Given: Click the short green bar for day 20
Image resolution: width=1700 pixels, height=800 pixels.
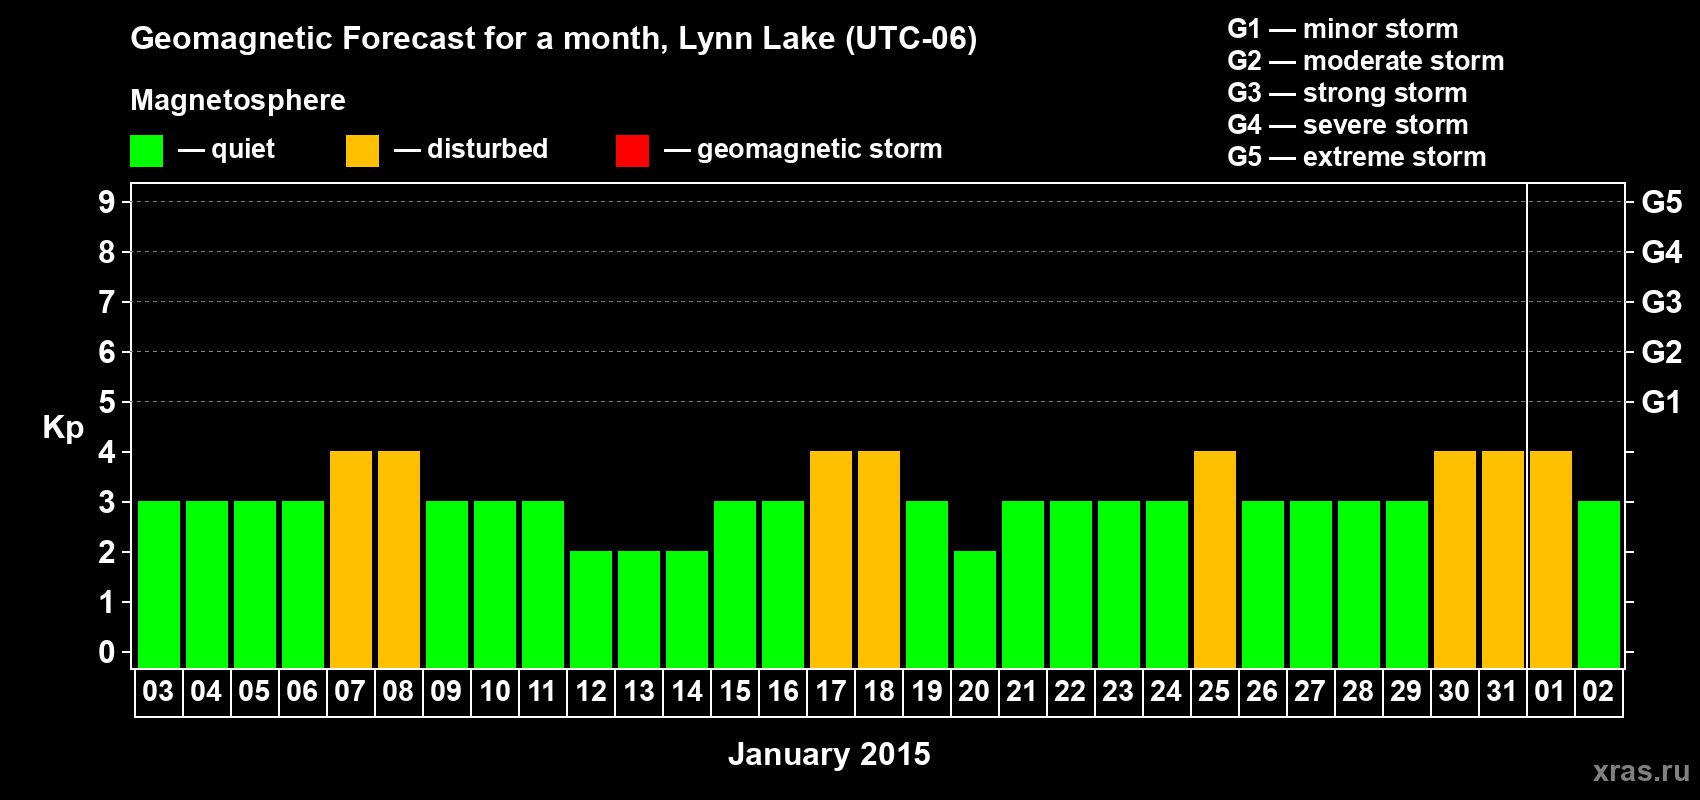Looking at the screenshot, I should point(975,609).
